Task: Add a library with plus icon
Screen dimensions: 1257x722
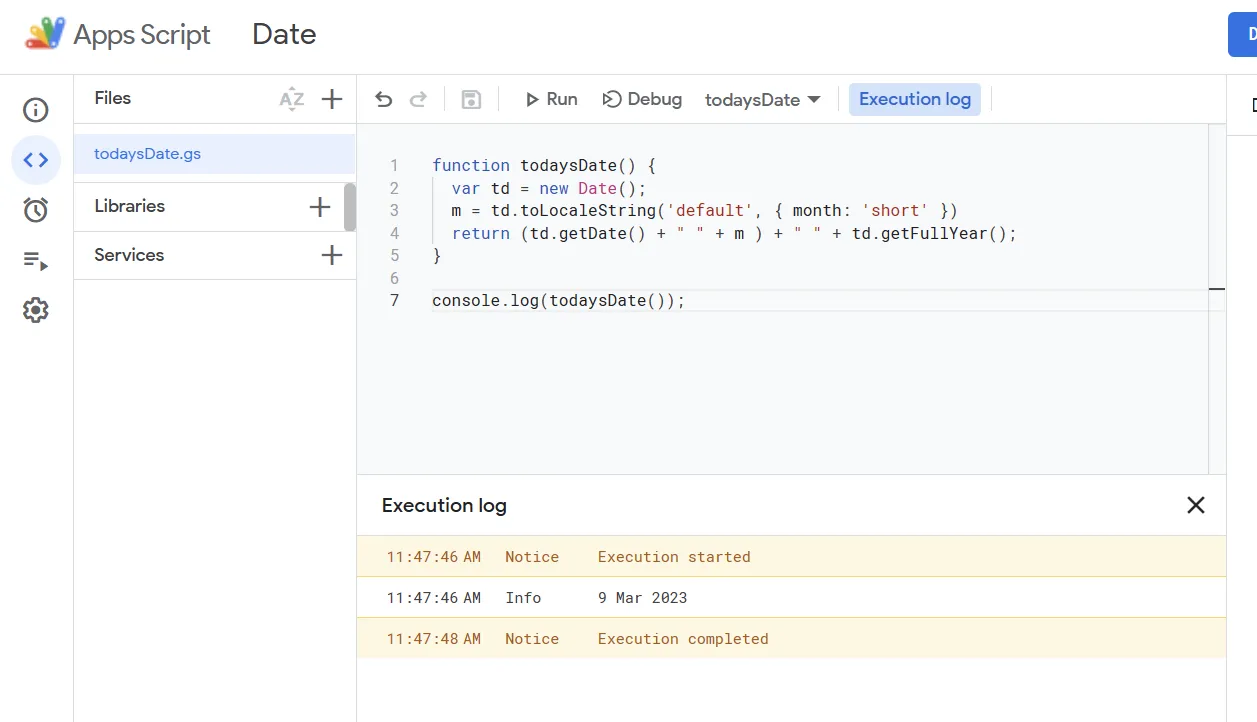Action: (x=320, y=207)
